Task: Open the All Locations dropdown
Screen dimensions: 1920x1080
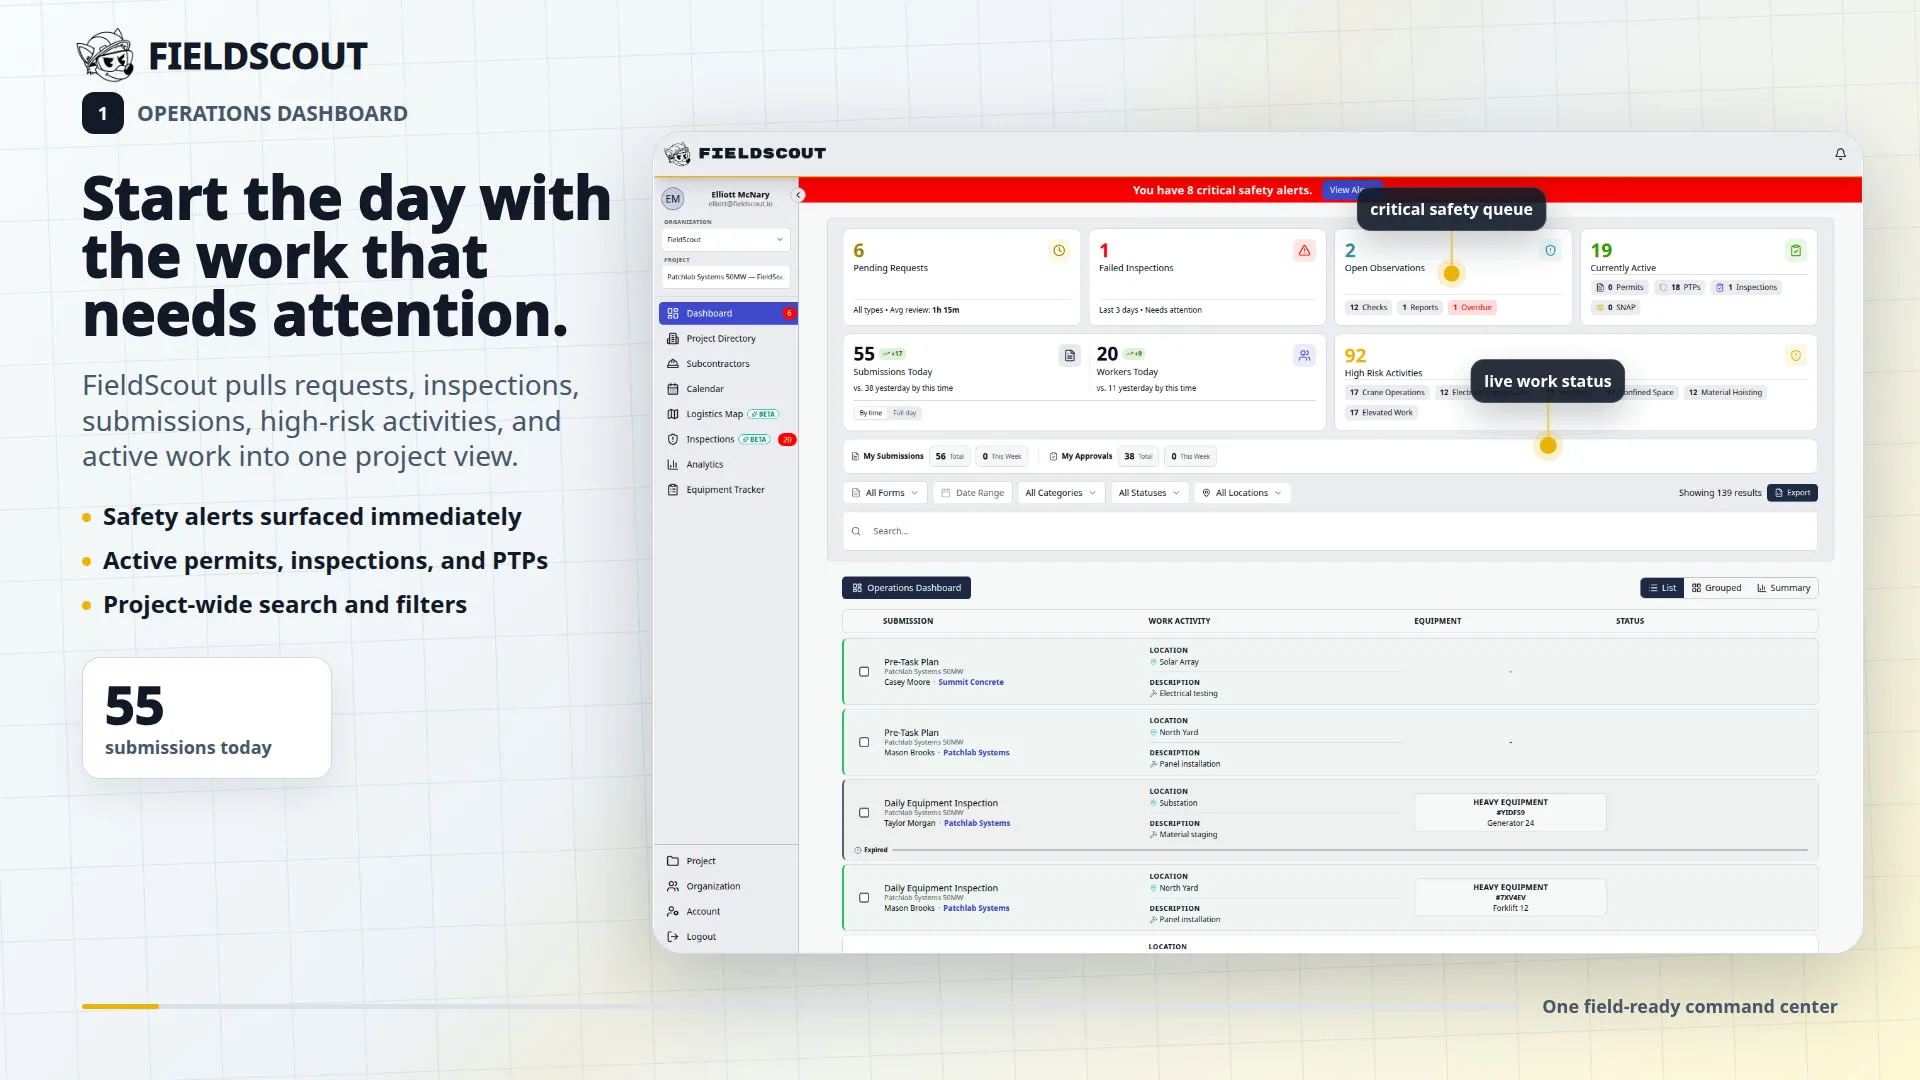Action: click(x=1241, y=493)
